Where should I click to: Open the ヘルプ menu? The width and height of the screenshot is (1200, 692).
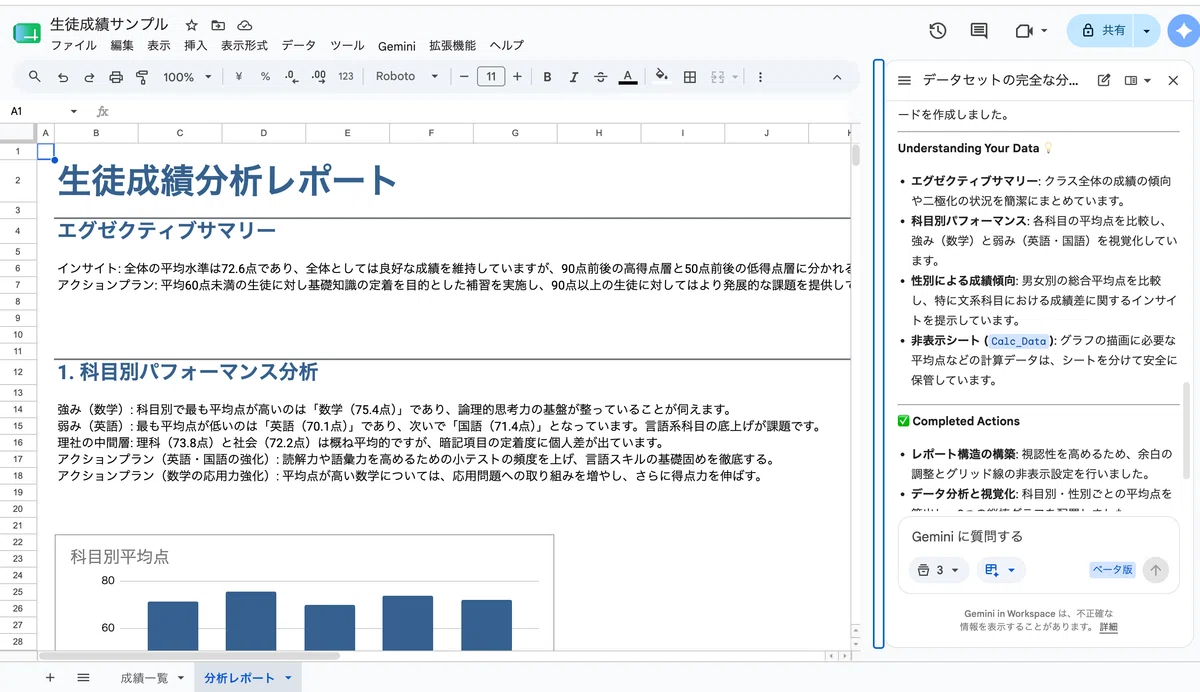[506, 46]
